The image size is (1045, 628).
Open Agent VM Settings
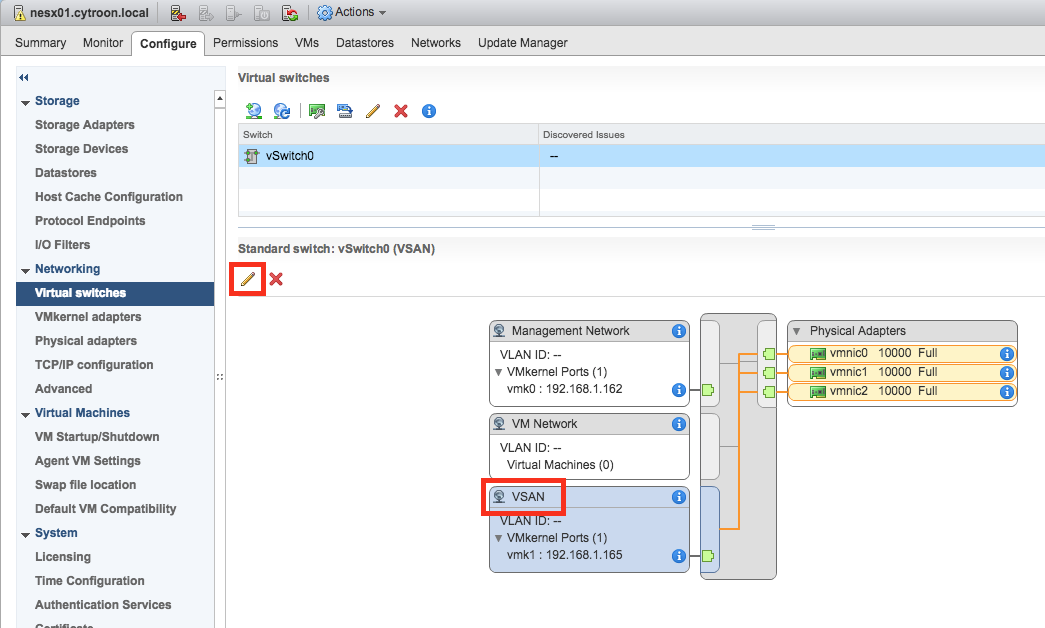click(88, 461)
